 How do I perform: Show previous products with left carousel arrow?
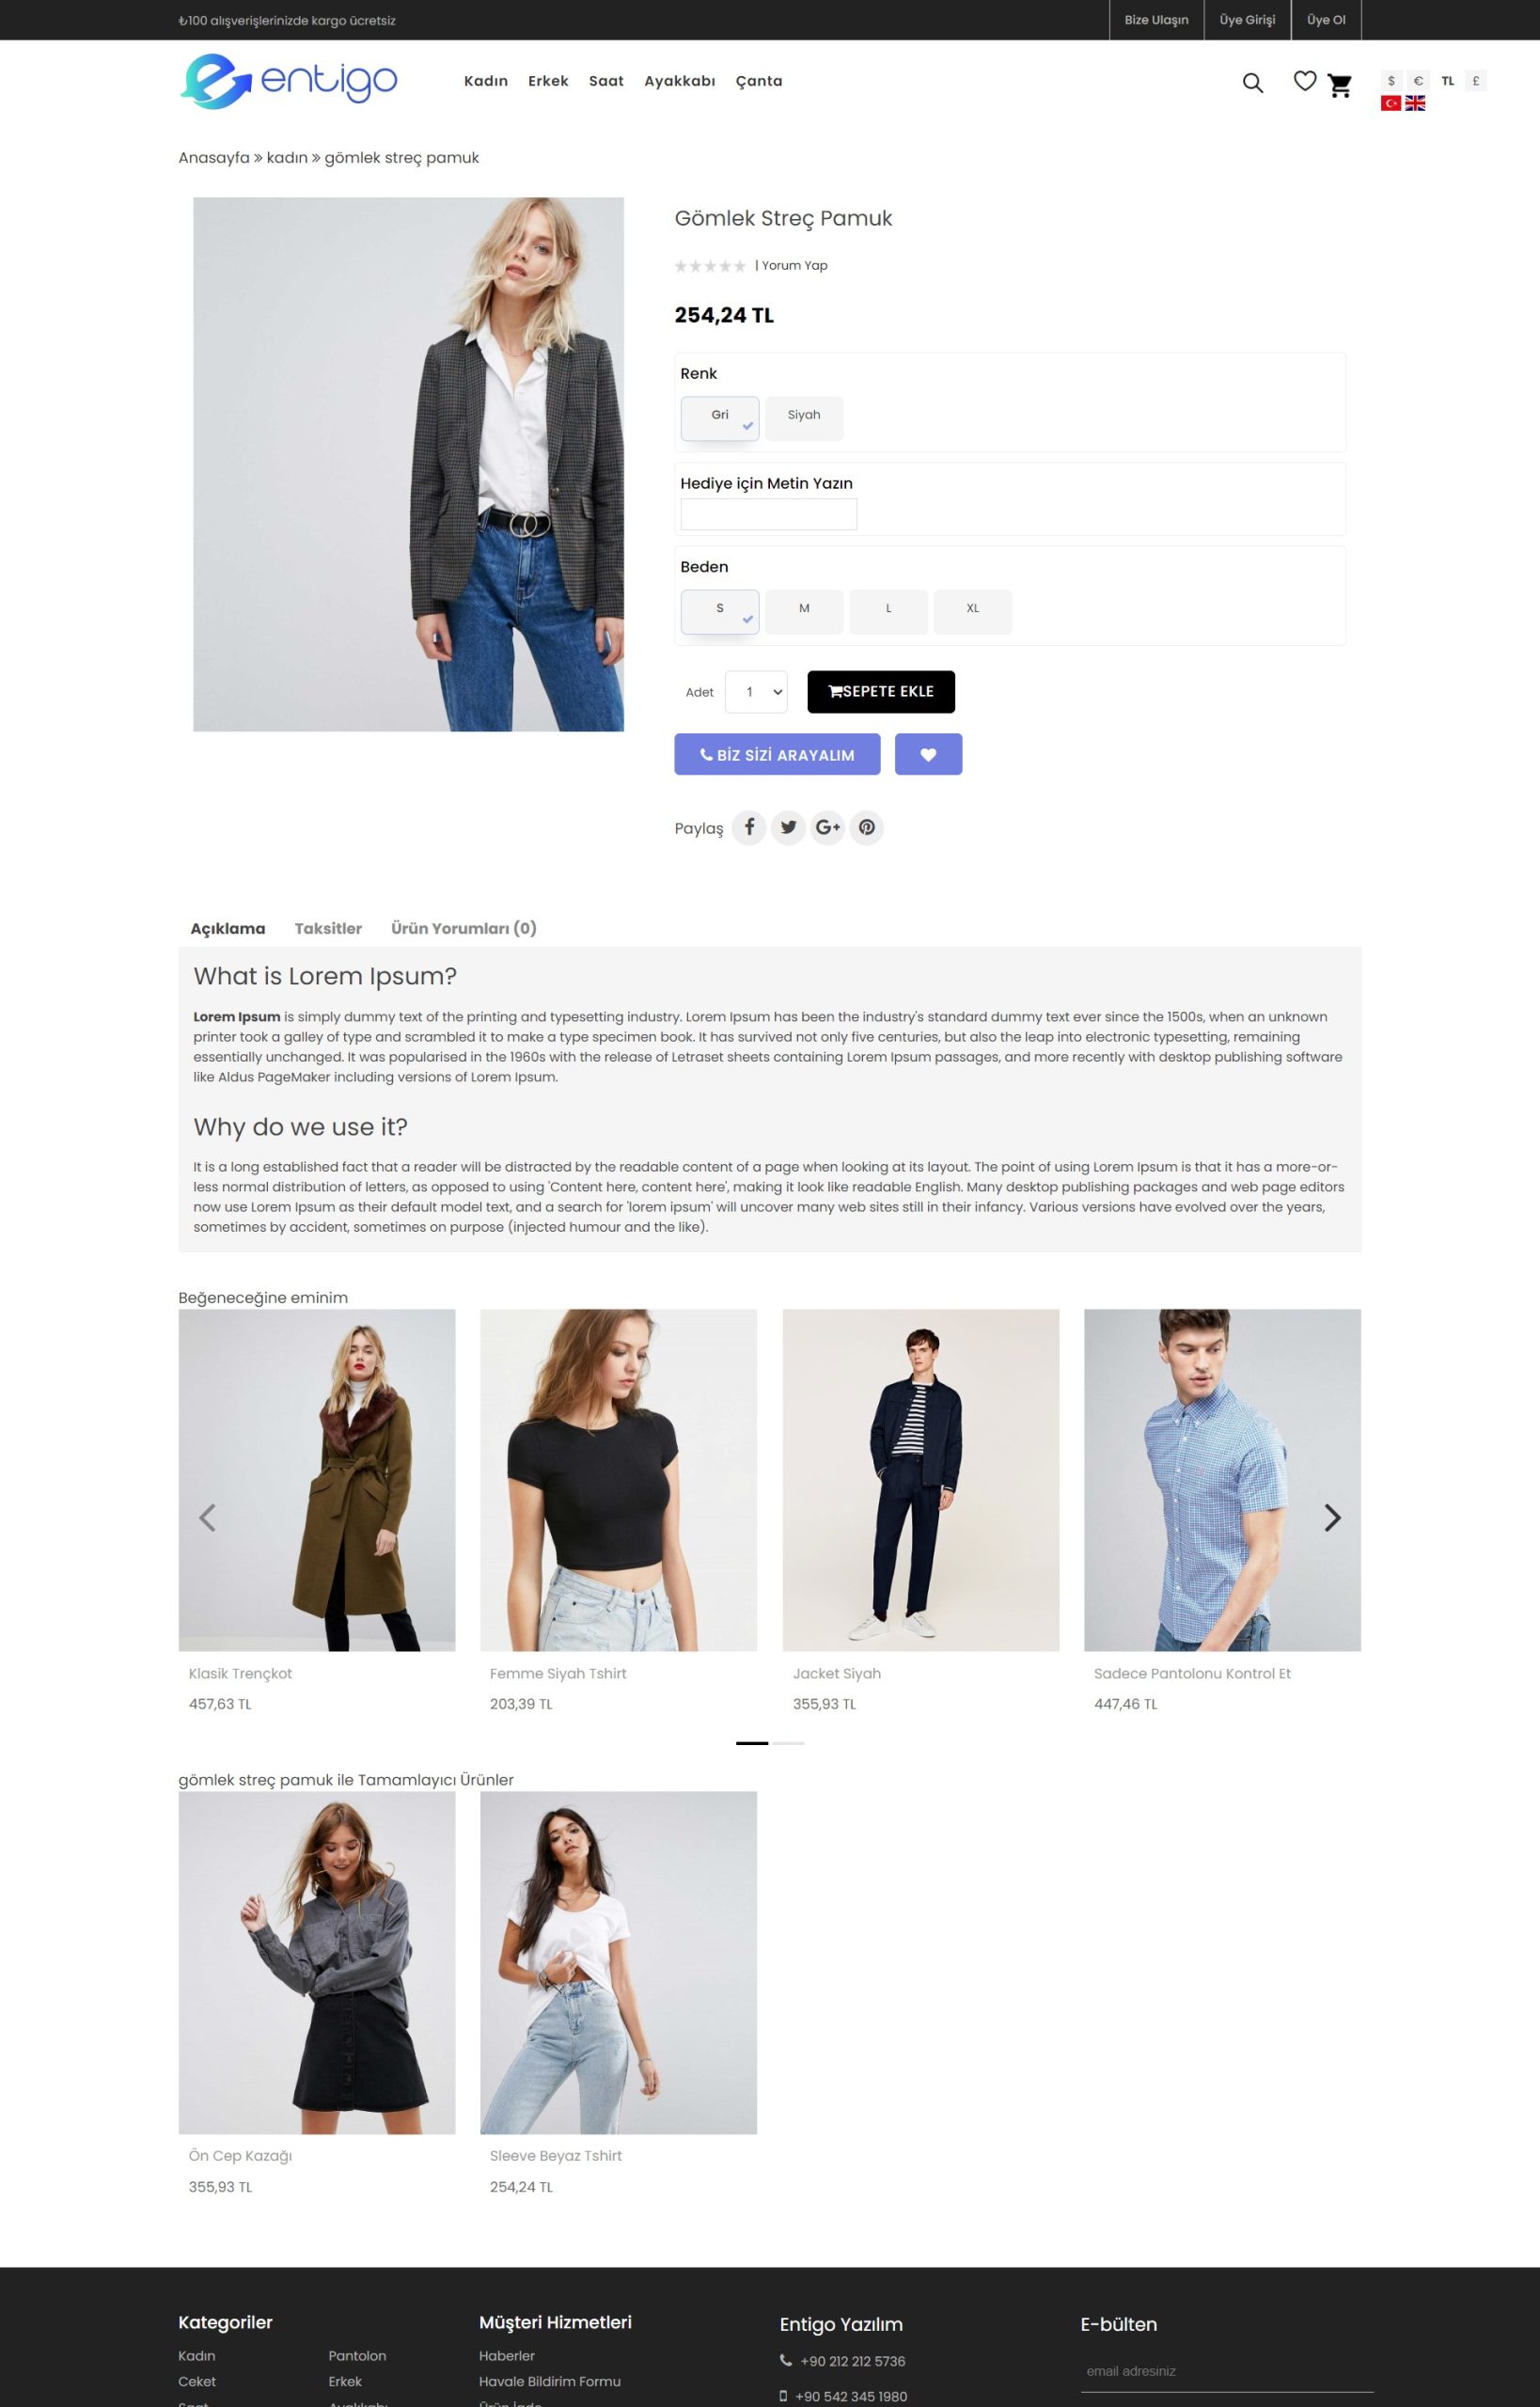[x=207, y=1518]
